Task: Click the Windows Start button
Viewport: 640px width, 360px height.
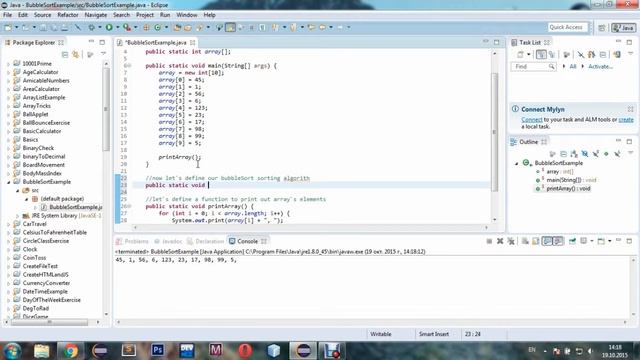Action: click(x=12, y=351)
